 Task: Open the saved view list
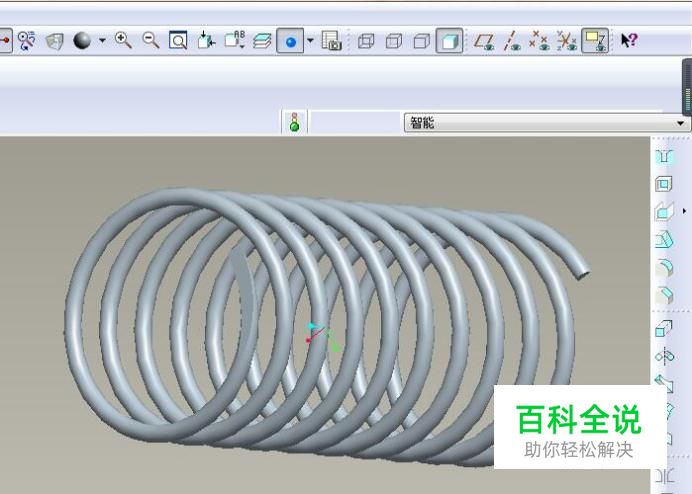(234, 40)
